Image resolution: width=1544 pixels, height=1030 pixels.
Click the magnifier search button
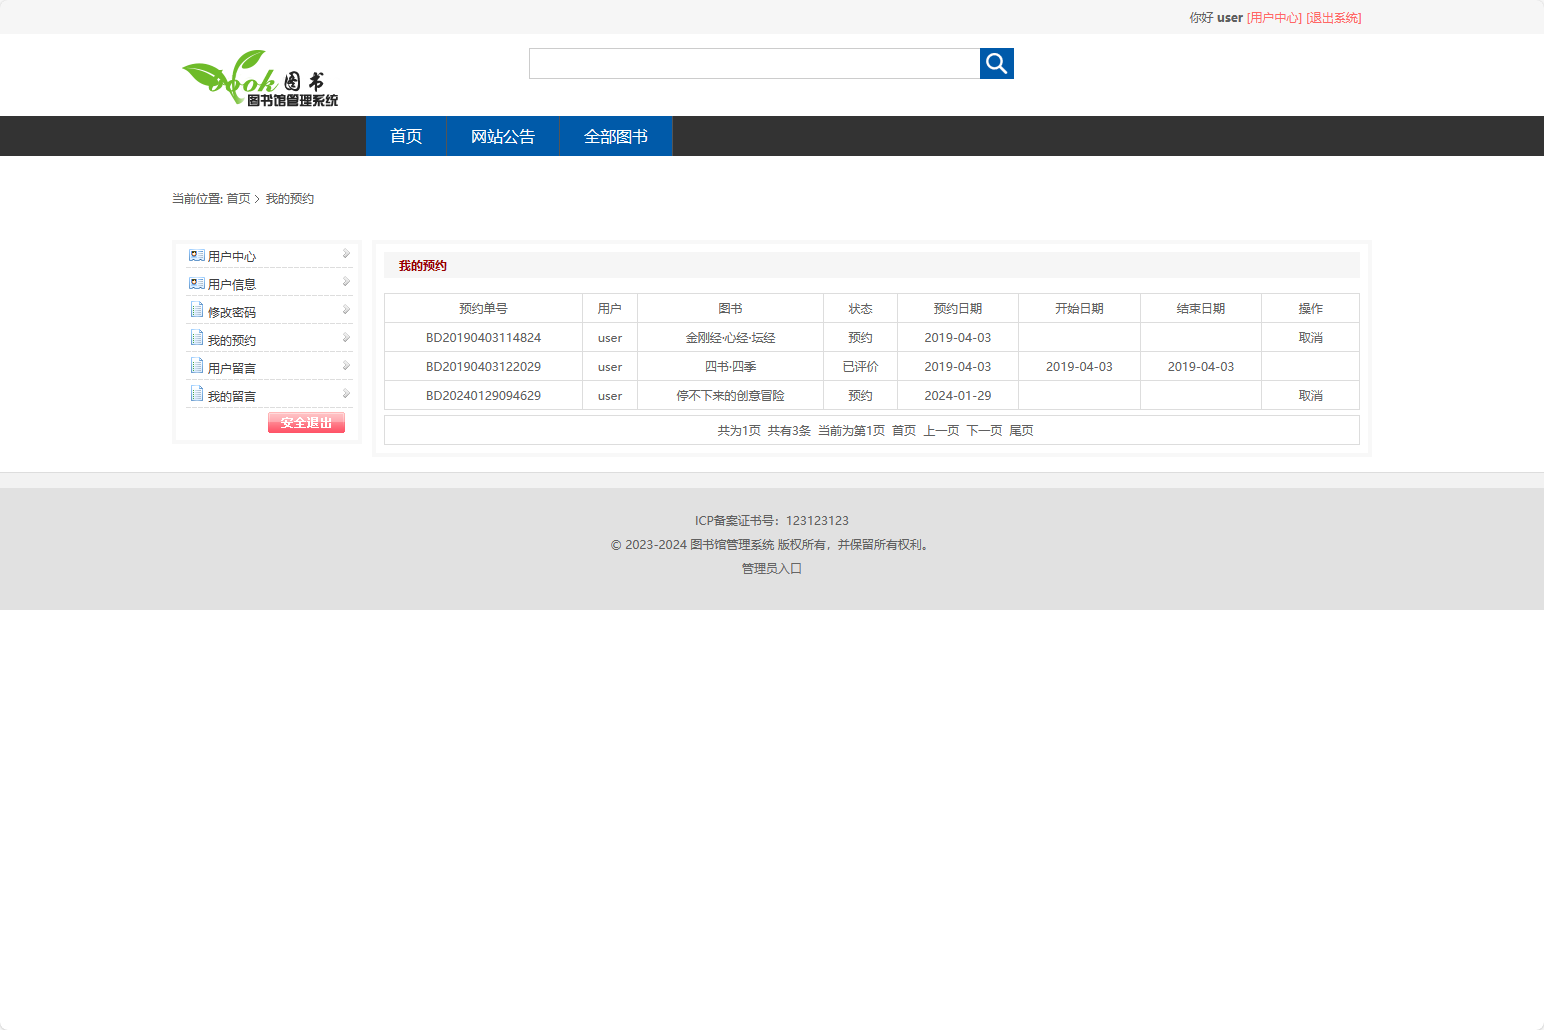[x=996, y=63]
